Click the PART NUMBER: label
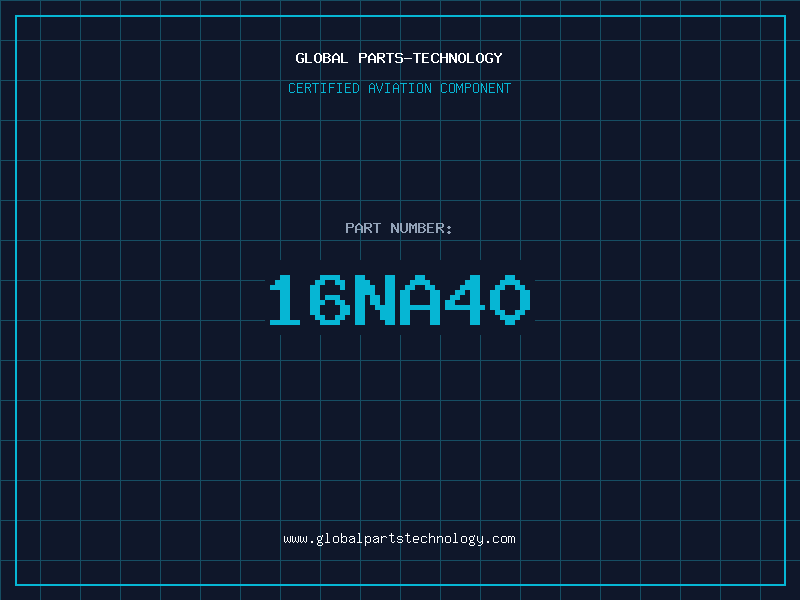 coord(399,228)
